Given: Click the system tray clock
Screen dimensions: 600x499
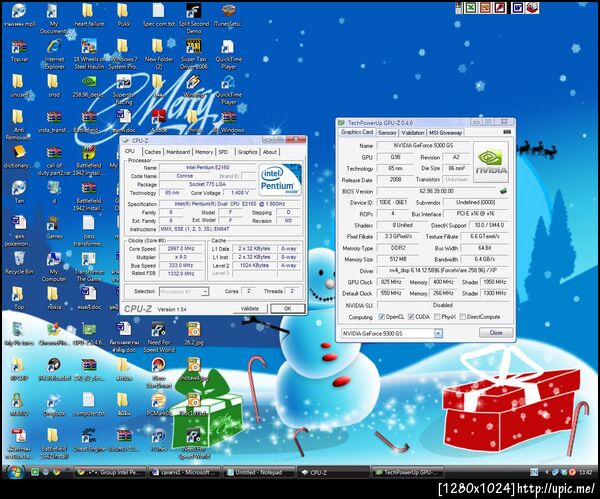Looking at the screenshot, I should coord(585,473).
